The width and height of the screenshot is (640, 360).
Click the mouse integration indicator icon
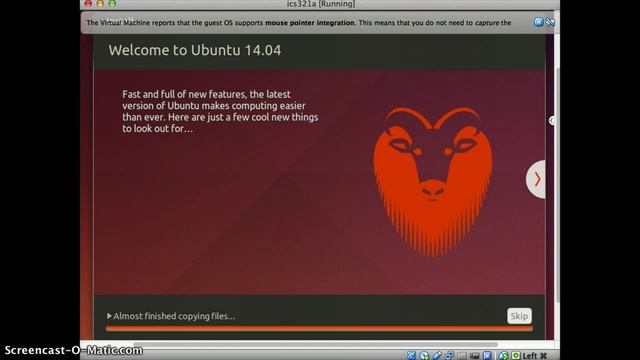click(x=504, y=356)
